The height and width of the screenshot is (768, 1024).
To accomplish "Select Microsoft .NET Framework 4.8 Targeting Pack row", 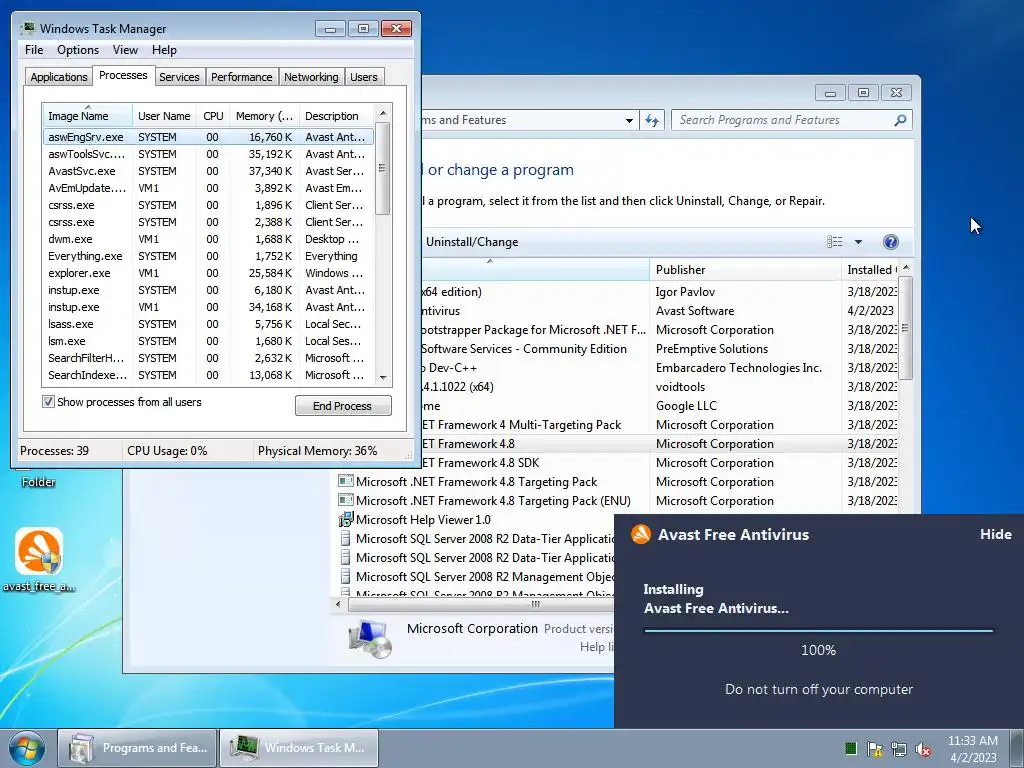I will (x=617, y=482).
